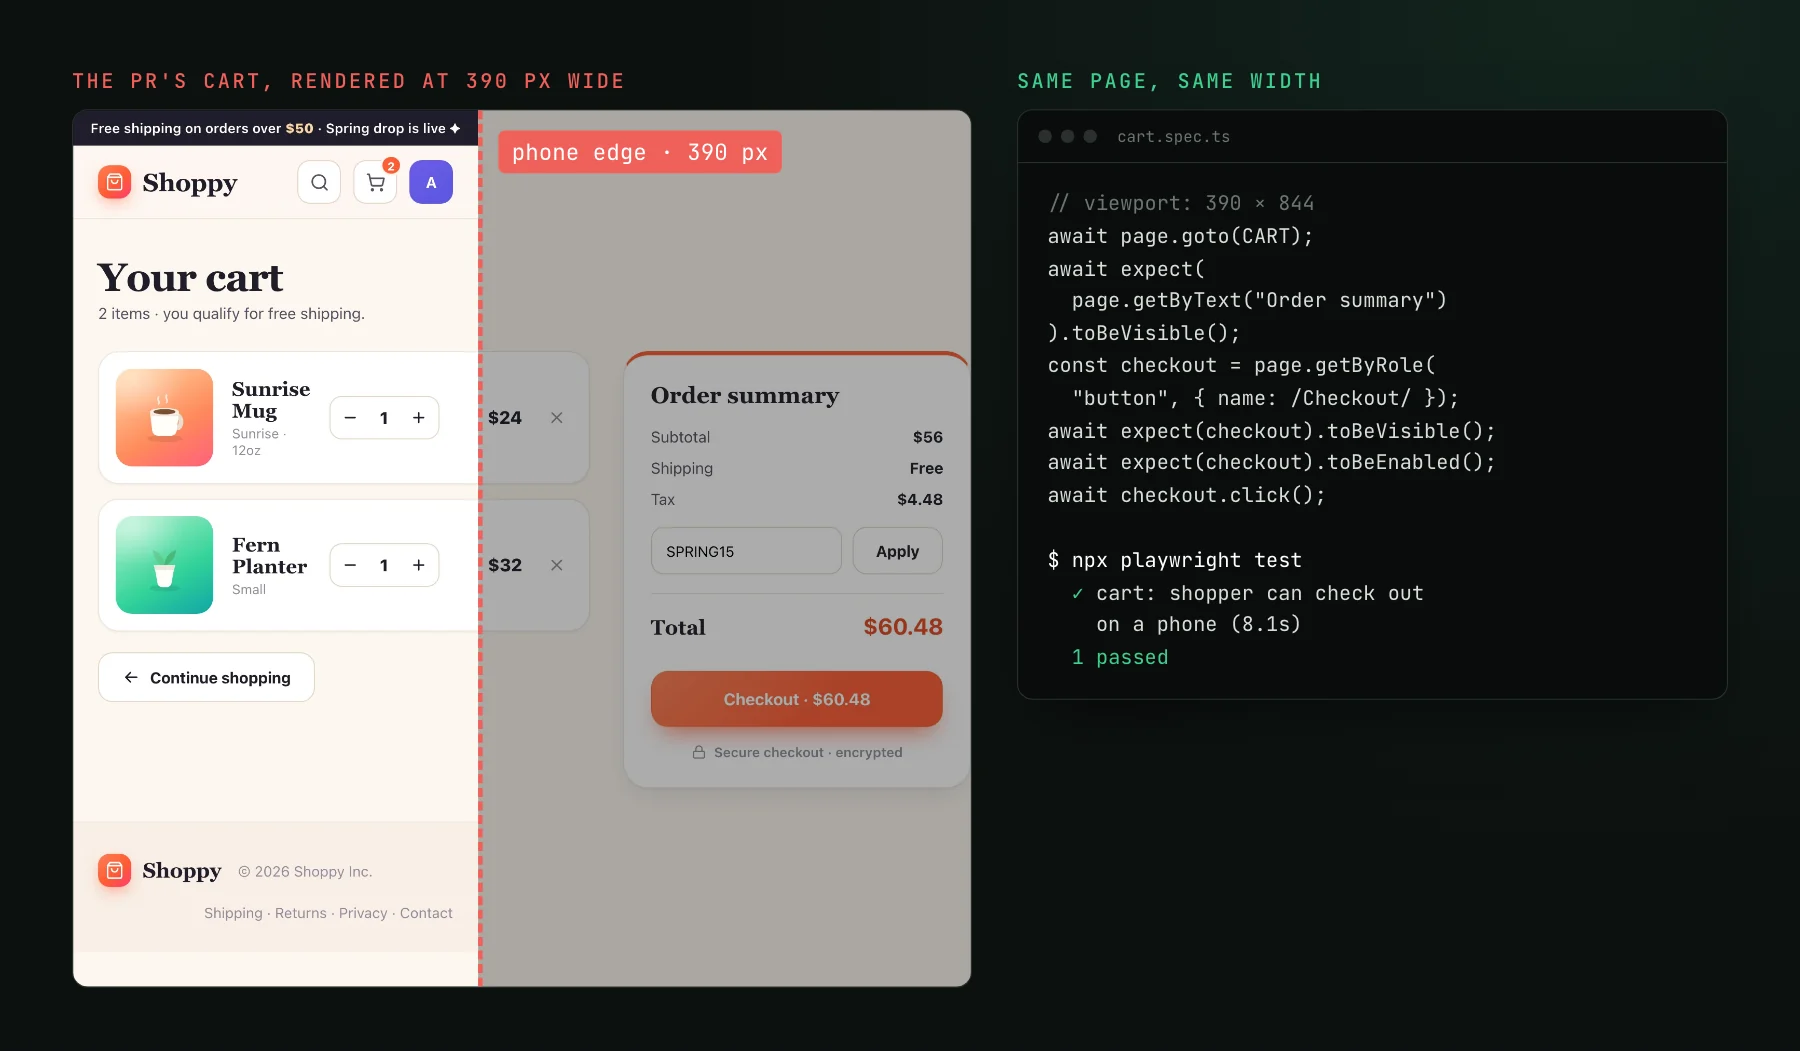Click the "$56" subtotal value

click(928, 437)
